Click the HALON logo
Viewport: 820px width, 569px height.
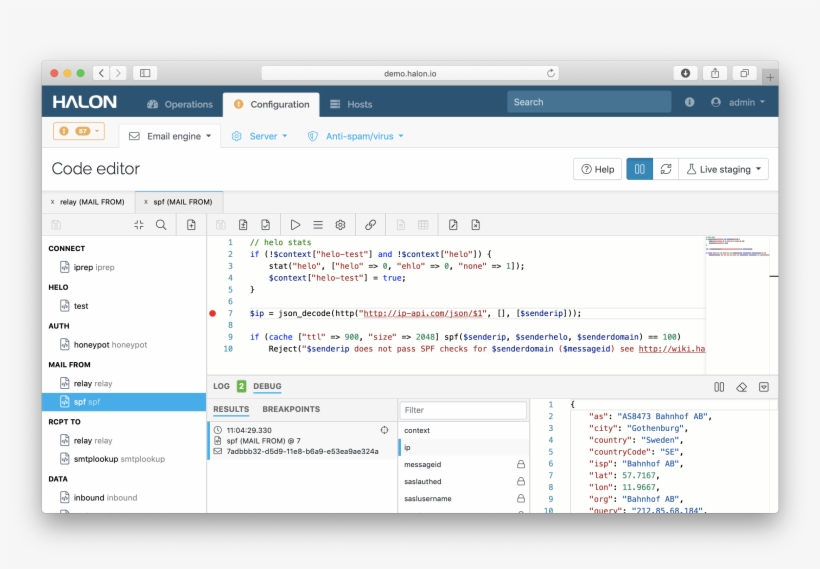pyautogui.click(x=85, y=101)
